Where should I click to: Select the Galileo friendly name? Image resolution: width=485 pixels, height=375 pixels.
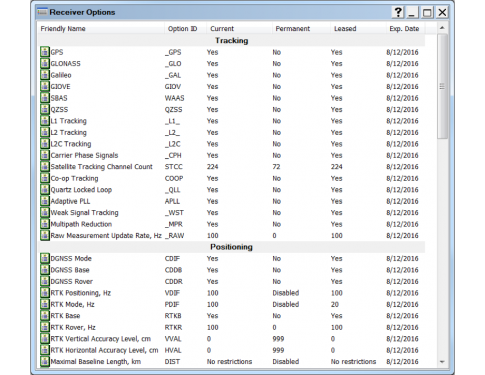[x=61, y=75]
